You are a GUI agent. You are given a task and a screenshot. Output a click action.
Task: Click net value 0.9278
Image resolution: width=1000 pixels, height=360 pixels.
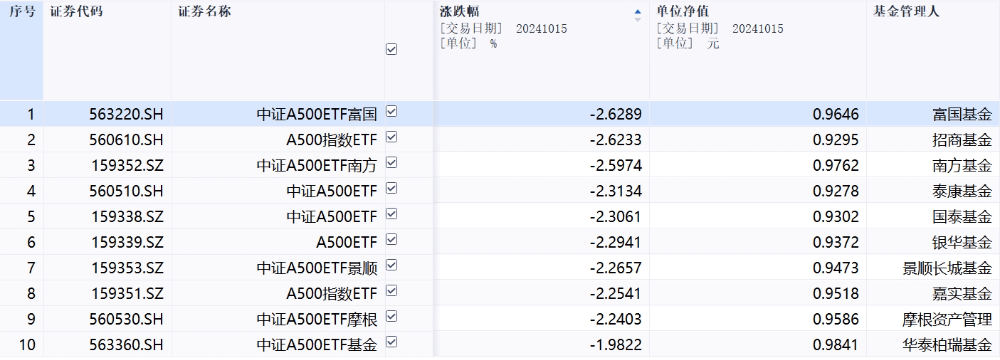pyautogui.click(x=835, y=191)
